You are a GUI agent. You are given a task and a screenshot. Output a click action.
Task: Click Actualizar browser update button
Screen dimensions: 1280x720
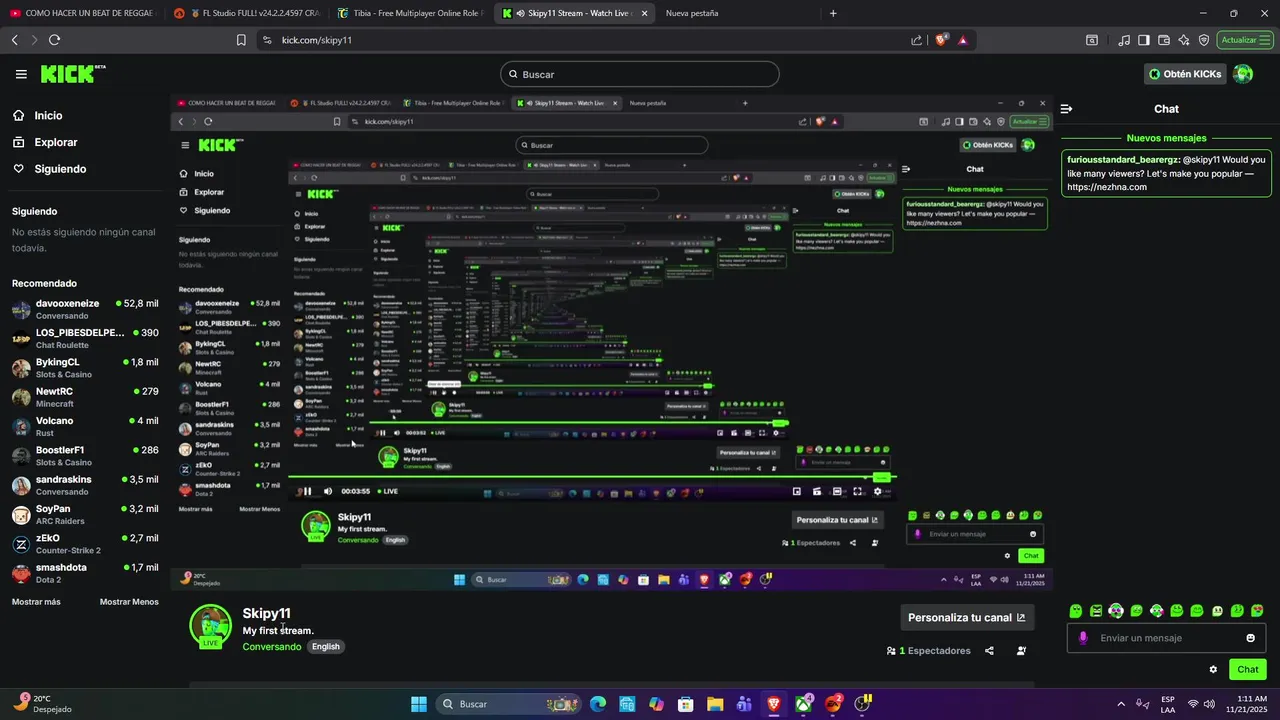1245,40
